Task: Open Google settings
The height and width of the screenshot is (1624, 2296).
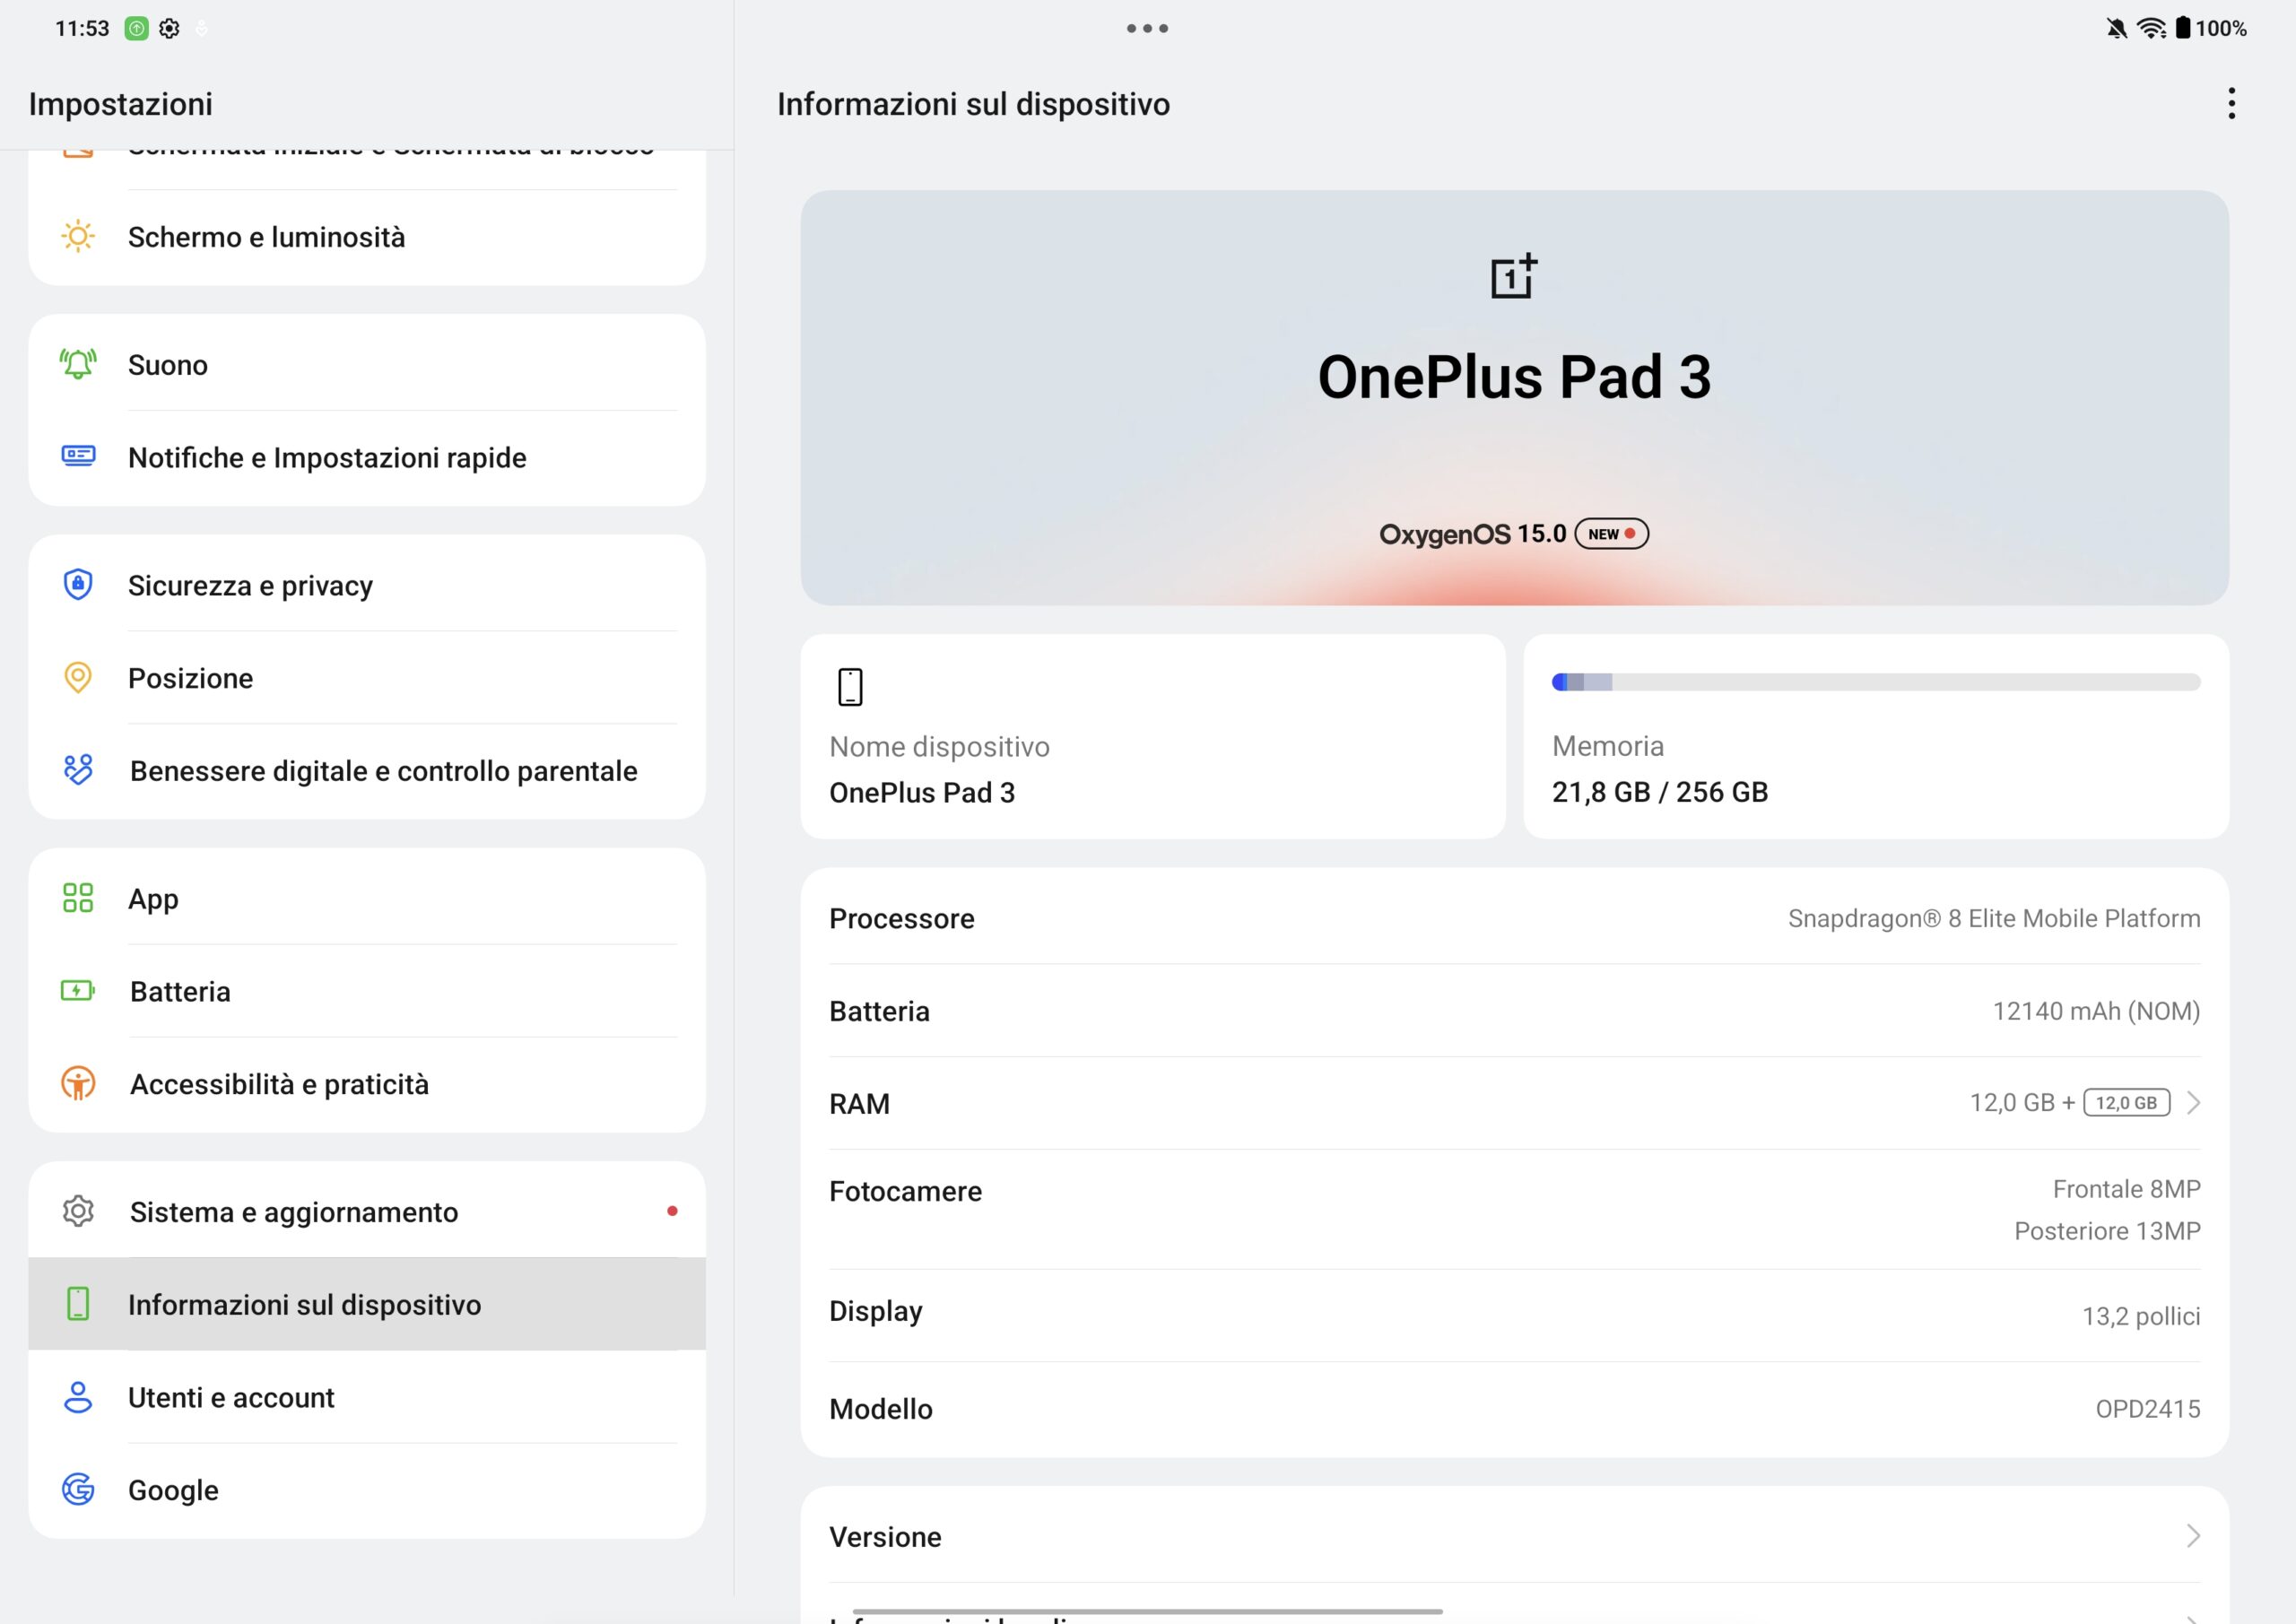Action: [x=367, y=1490]
